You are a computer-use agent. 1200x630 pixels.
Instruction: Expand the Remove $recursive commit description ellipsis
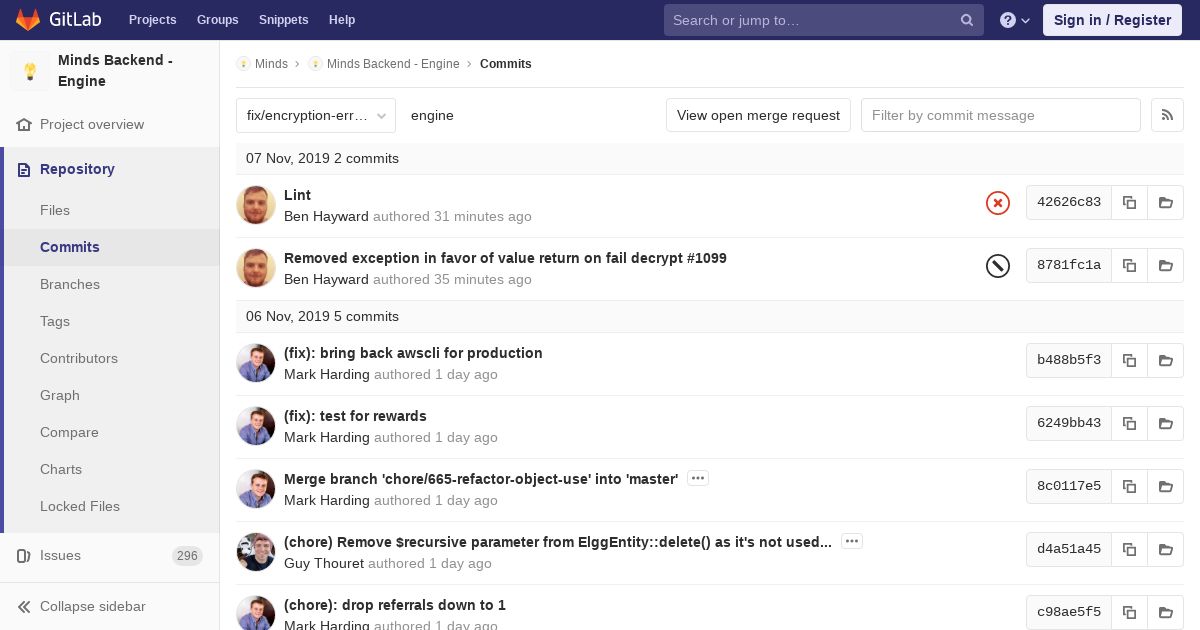click(852, 541)
